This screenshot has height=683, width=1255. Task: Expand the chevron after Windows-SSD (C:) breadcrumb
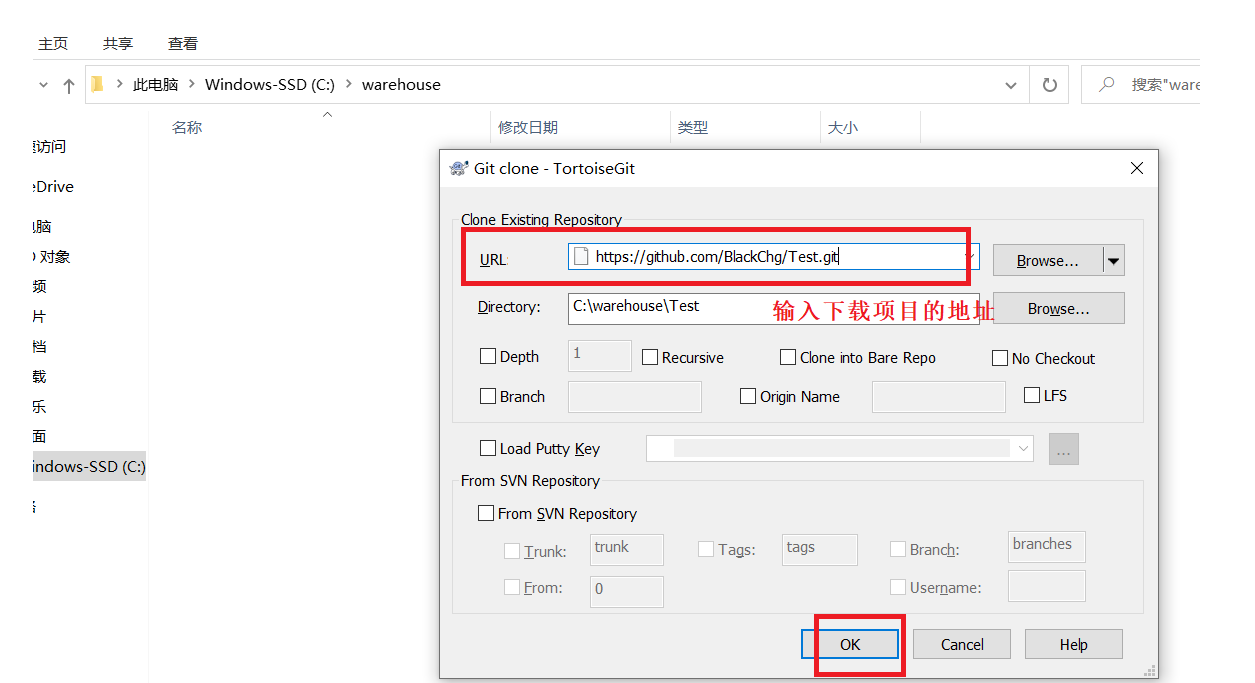349,84
